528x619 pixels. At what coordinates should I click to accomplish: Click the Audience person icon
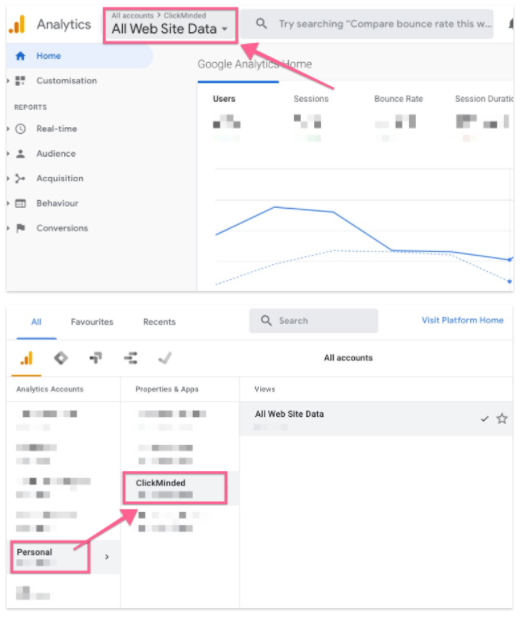(x=21, y=154)
